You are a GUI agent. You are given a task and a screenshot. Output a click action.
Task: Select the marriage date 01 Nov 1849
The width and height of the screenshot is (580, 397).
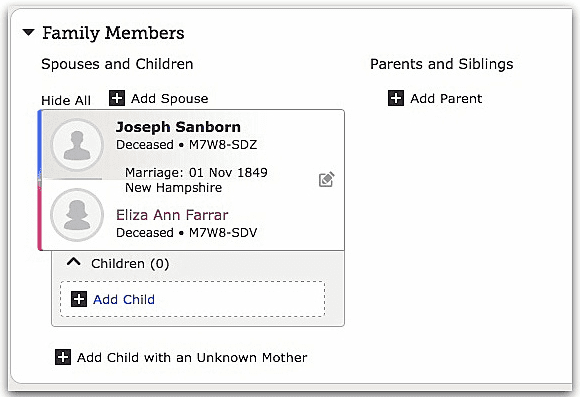[x=228, y=172]
